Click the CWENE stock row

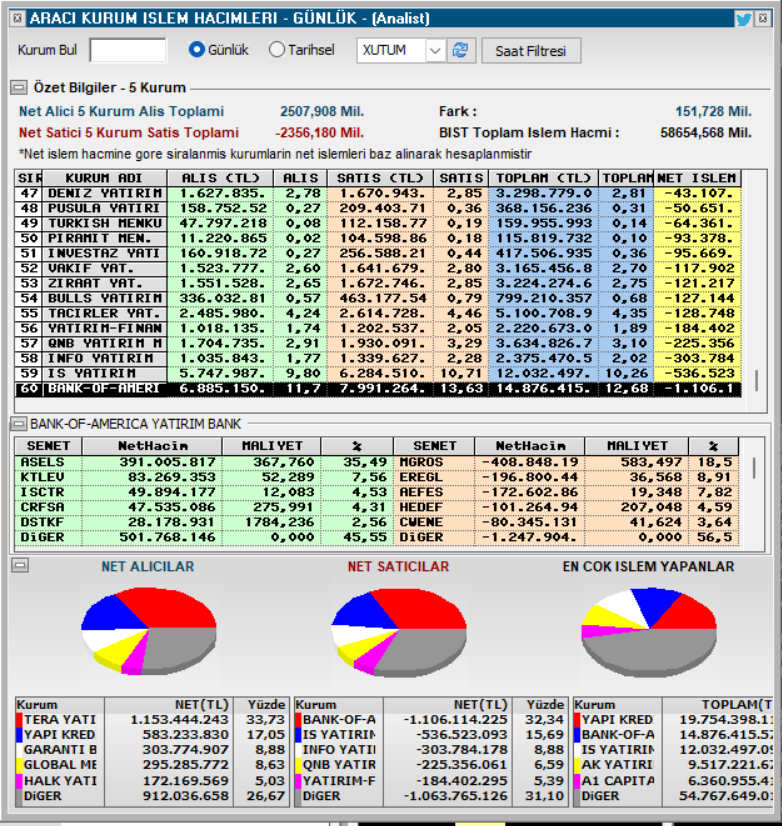(x=566, y=523)
